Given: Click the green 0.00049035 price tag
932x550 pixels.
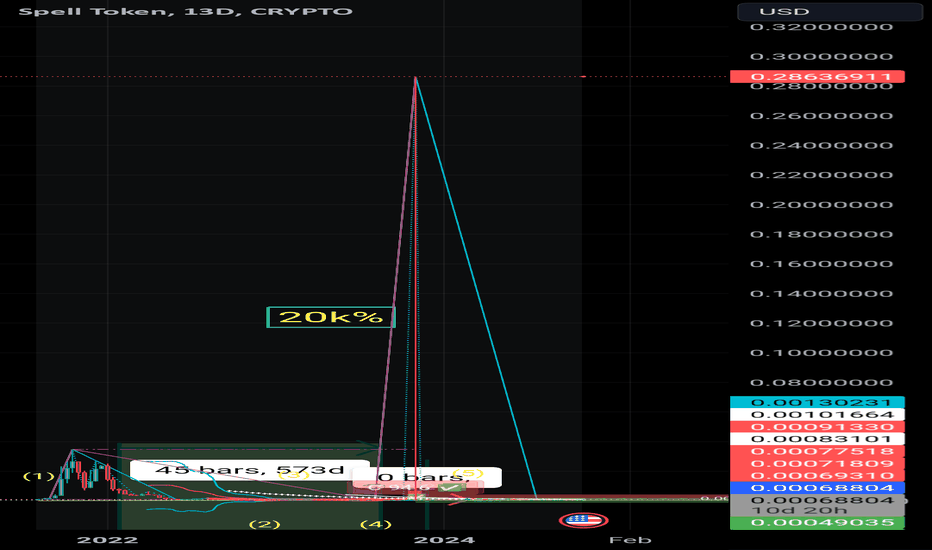Looking at the screenshot, I should [x=817, y=523].
